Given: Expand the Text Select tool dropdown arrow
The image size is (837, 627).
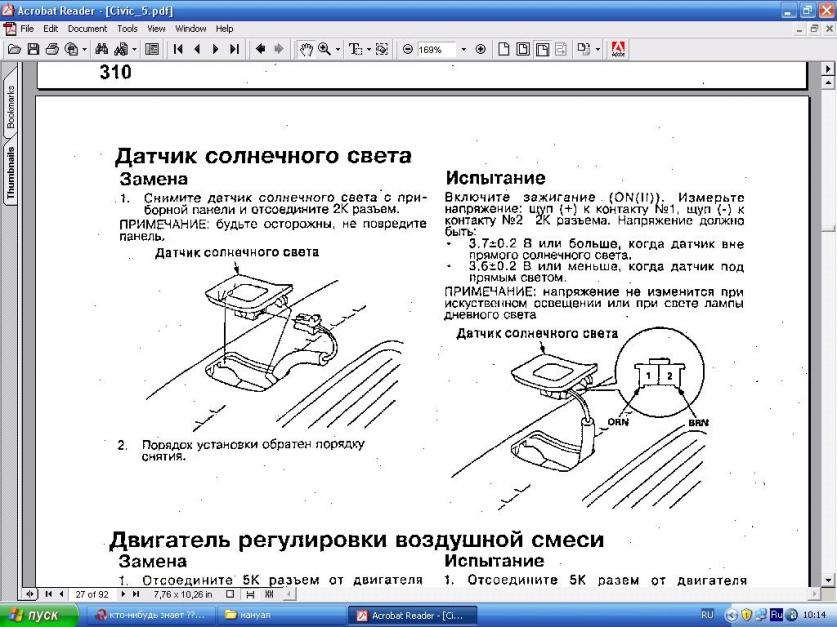Looking at the screenshot, I should 368,50.
